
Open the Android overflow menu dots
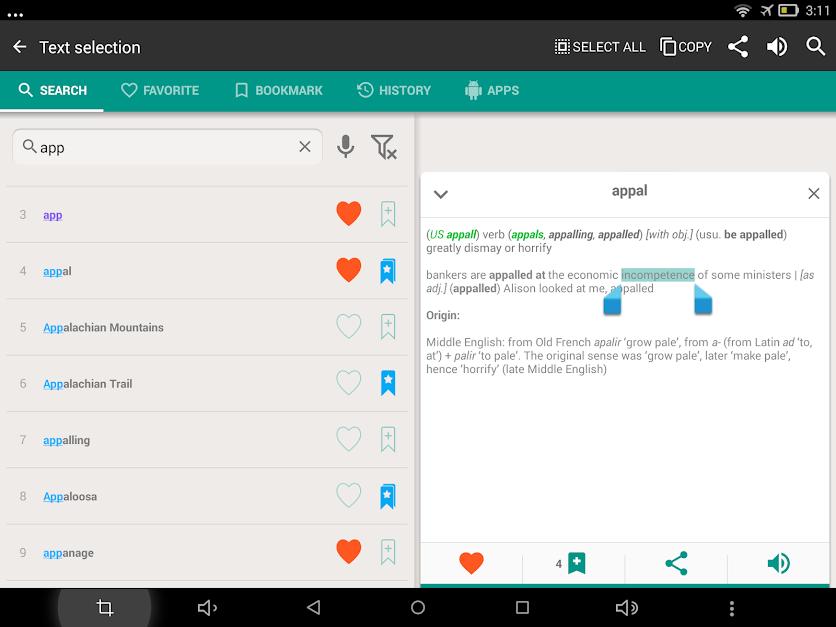[x=732, y=608]
